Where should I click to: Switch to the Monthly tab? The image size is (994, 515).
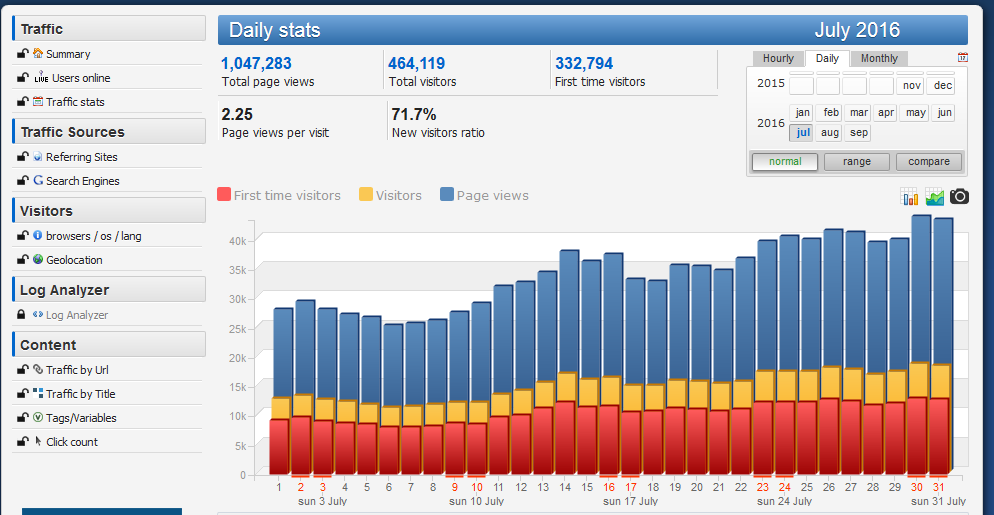point(879,59)
